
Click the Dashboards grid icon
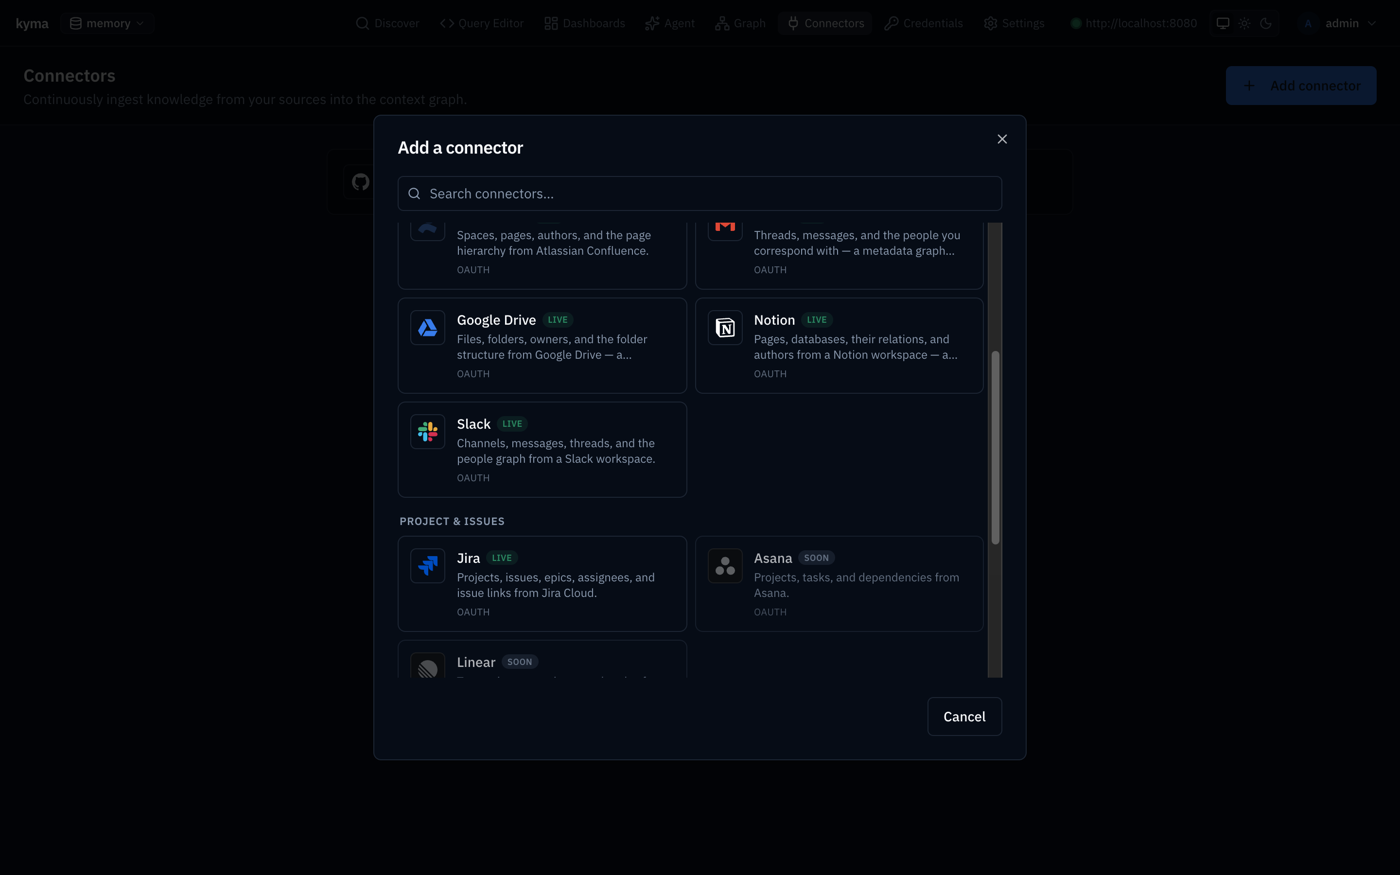coord(551,23)
